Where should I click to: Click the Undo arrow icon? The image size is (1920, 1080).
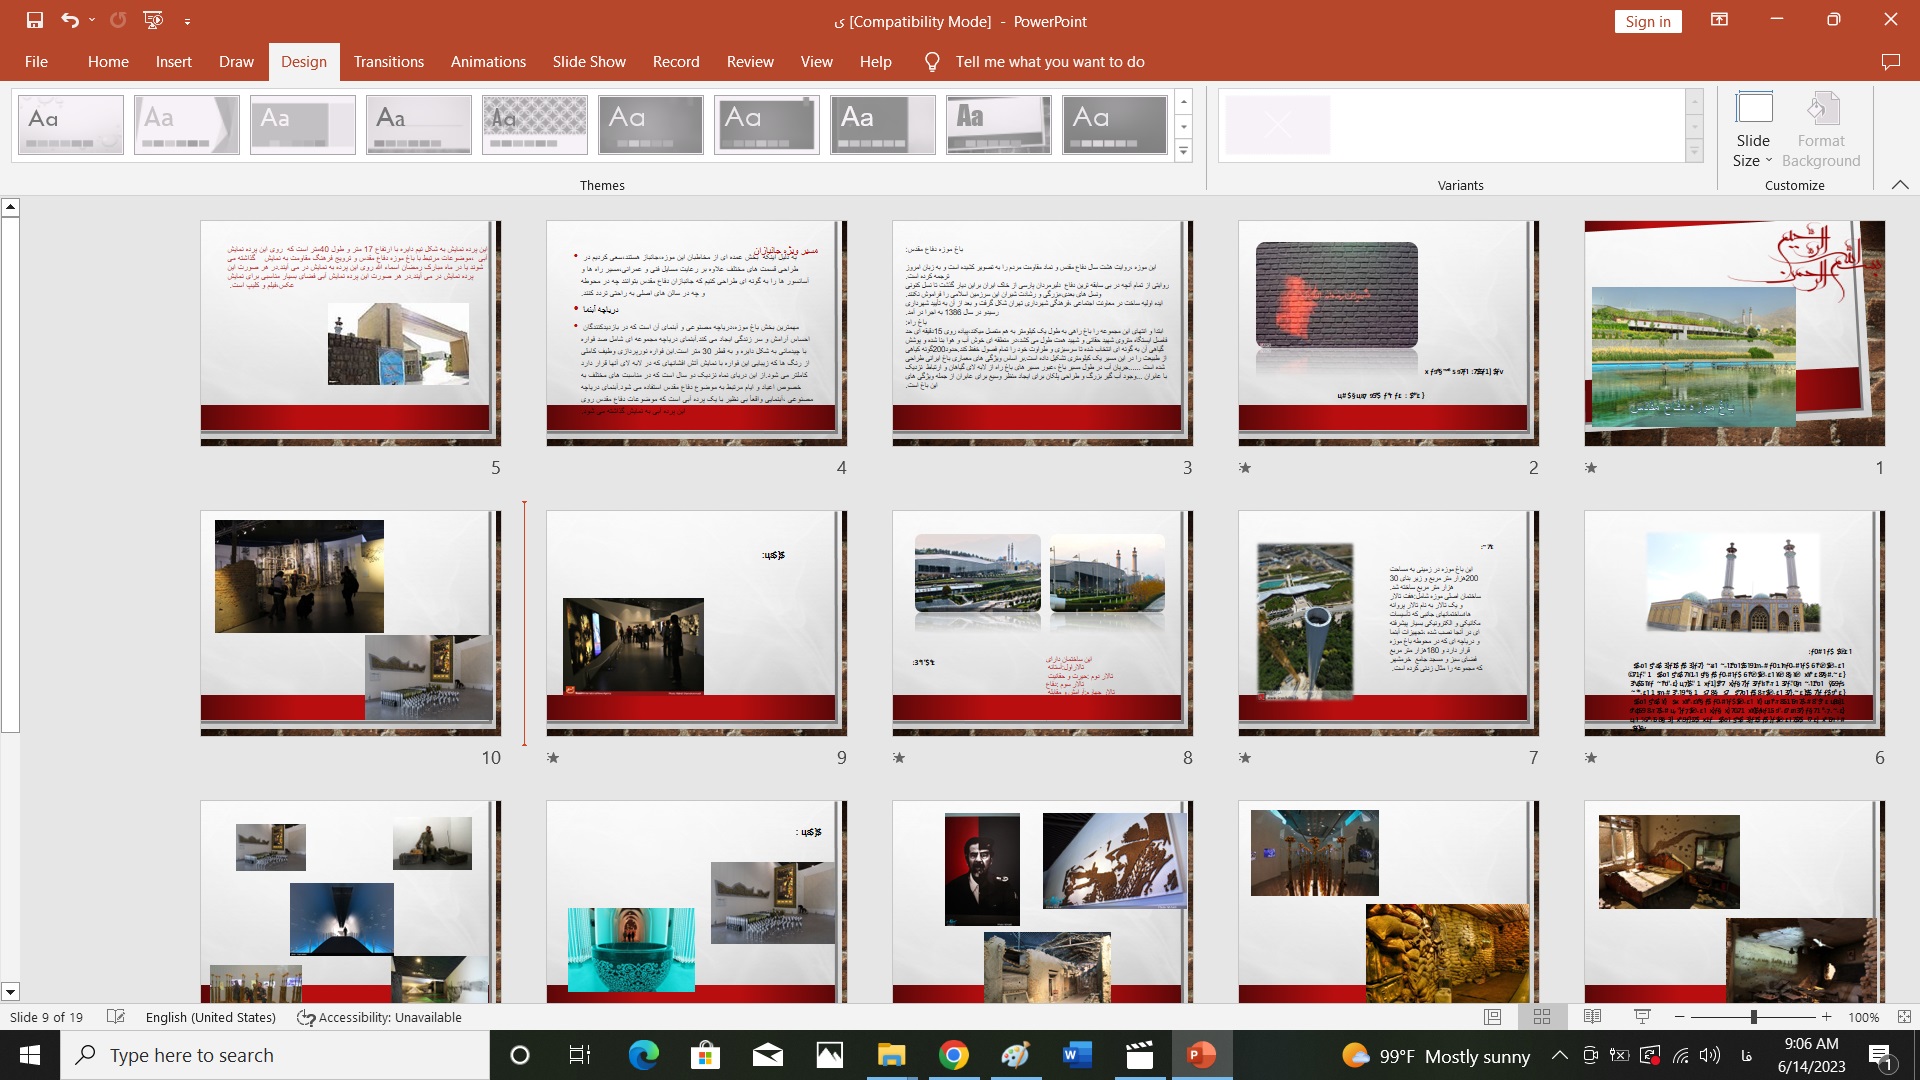coord(69,20)
